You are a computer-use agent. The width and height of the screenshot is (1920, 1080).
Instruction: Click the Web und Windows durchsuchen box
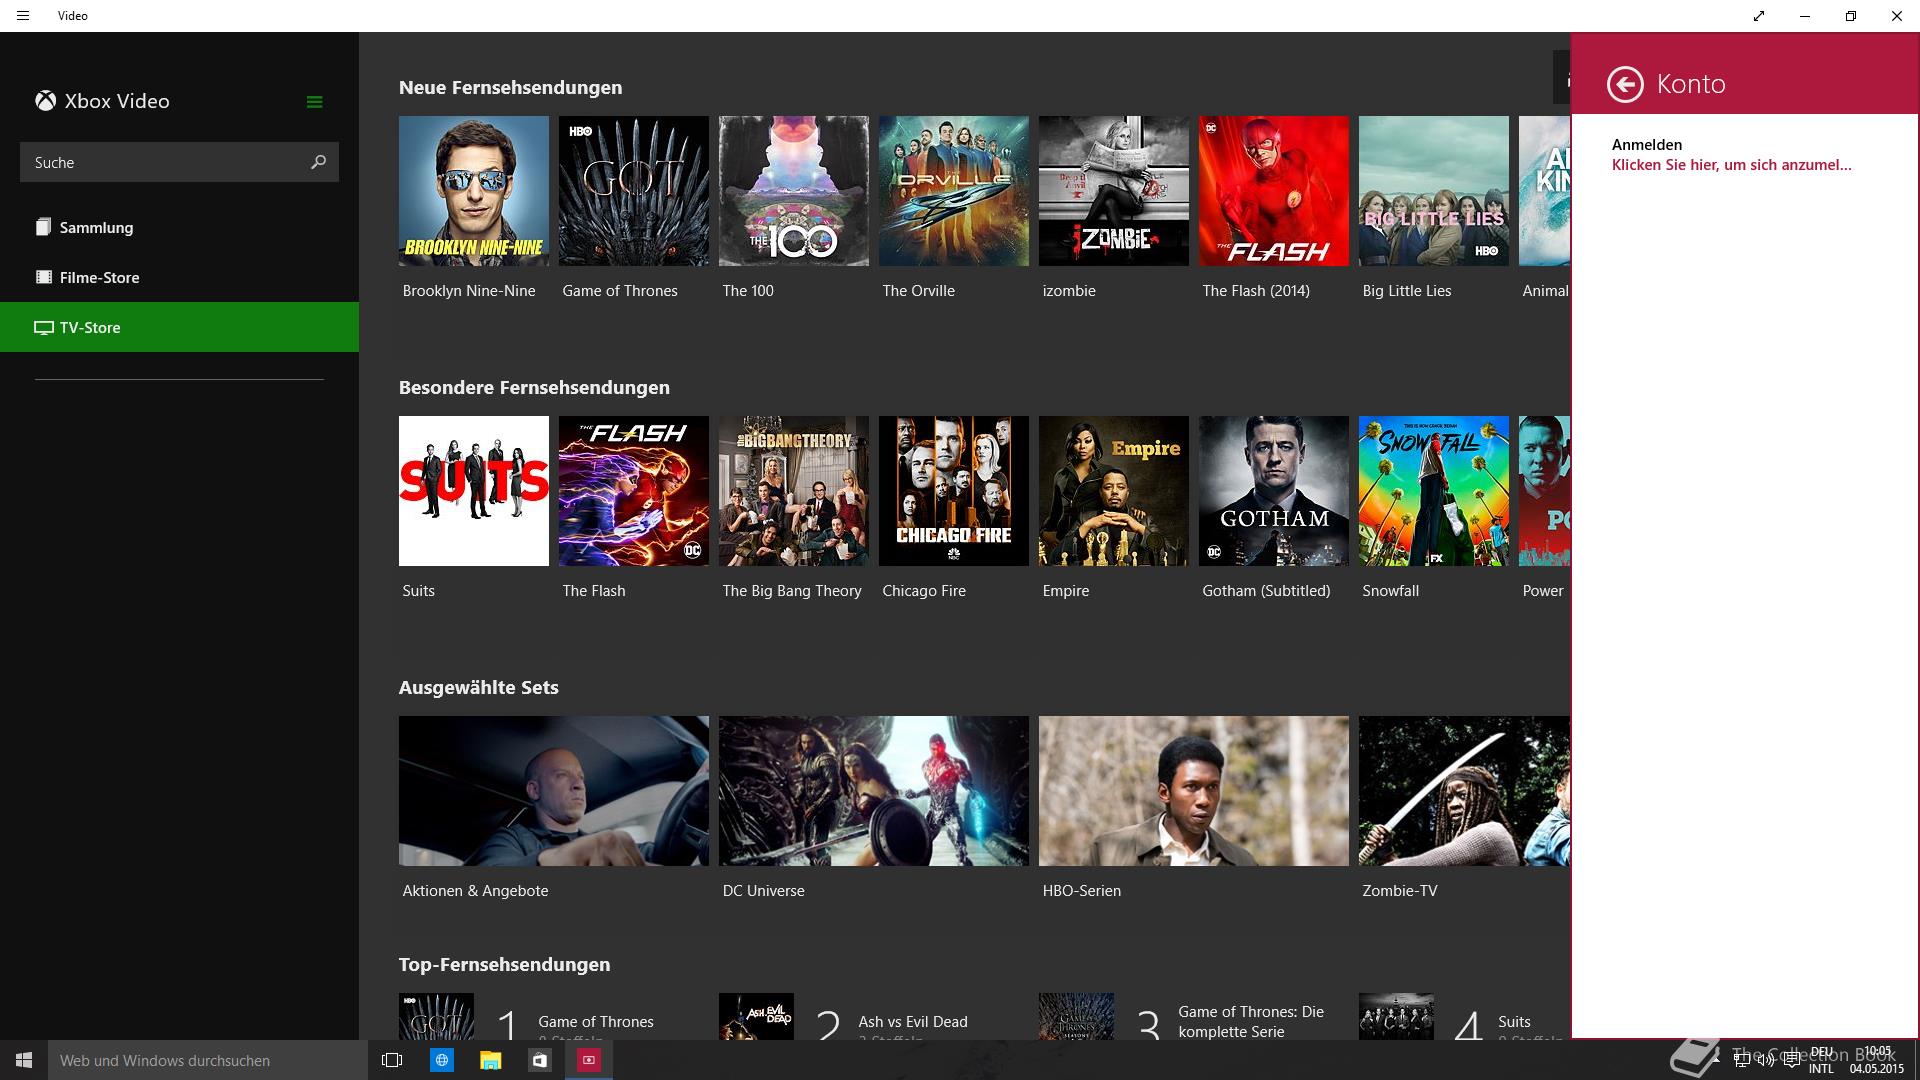click(208, 1060)
